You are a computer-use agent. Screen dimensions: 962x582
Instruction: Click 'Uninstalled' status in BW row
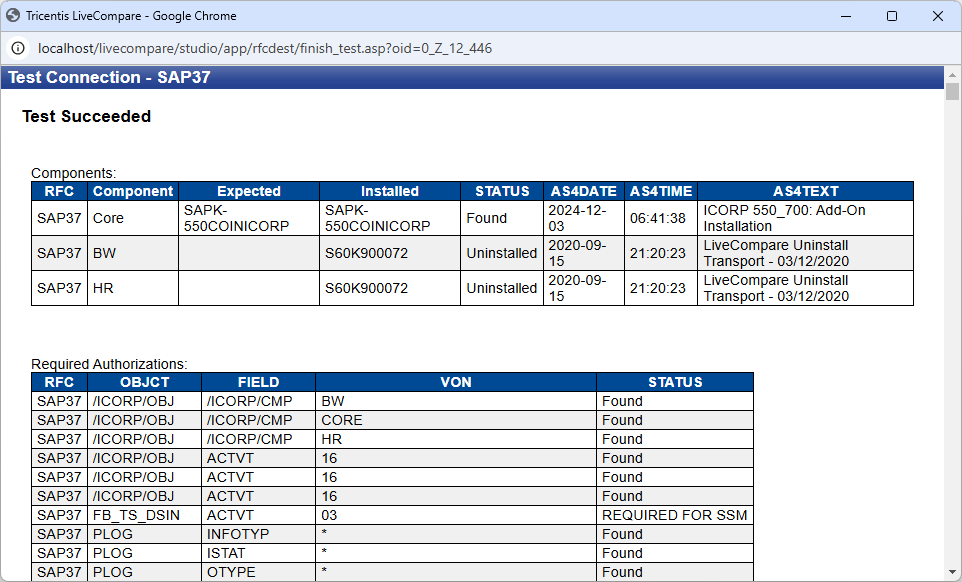click(x=502, y=253)
